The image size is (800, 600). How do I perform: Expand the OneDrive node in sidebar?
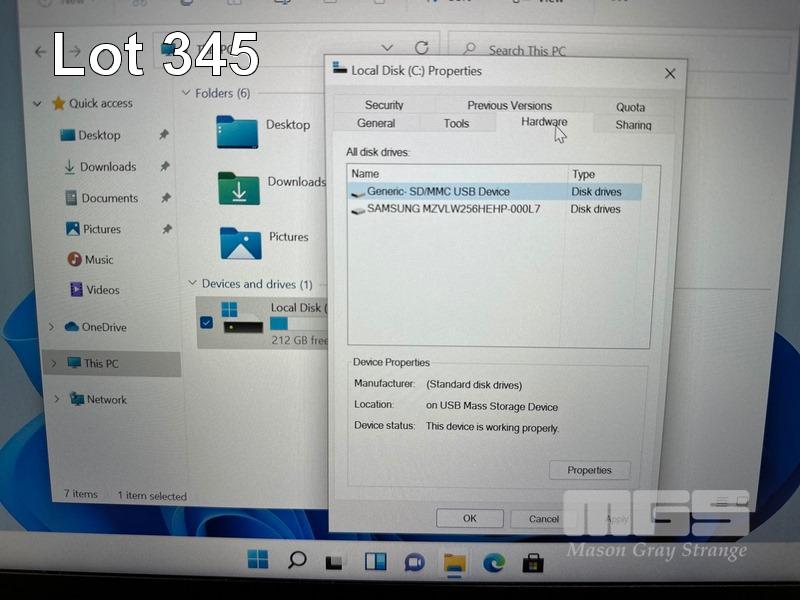click(52, 327)
